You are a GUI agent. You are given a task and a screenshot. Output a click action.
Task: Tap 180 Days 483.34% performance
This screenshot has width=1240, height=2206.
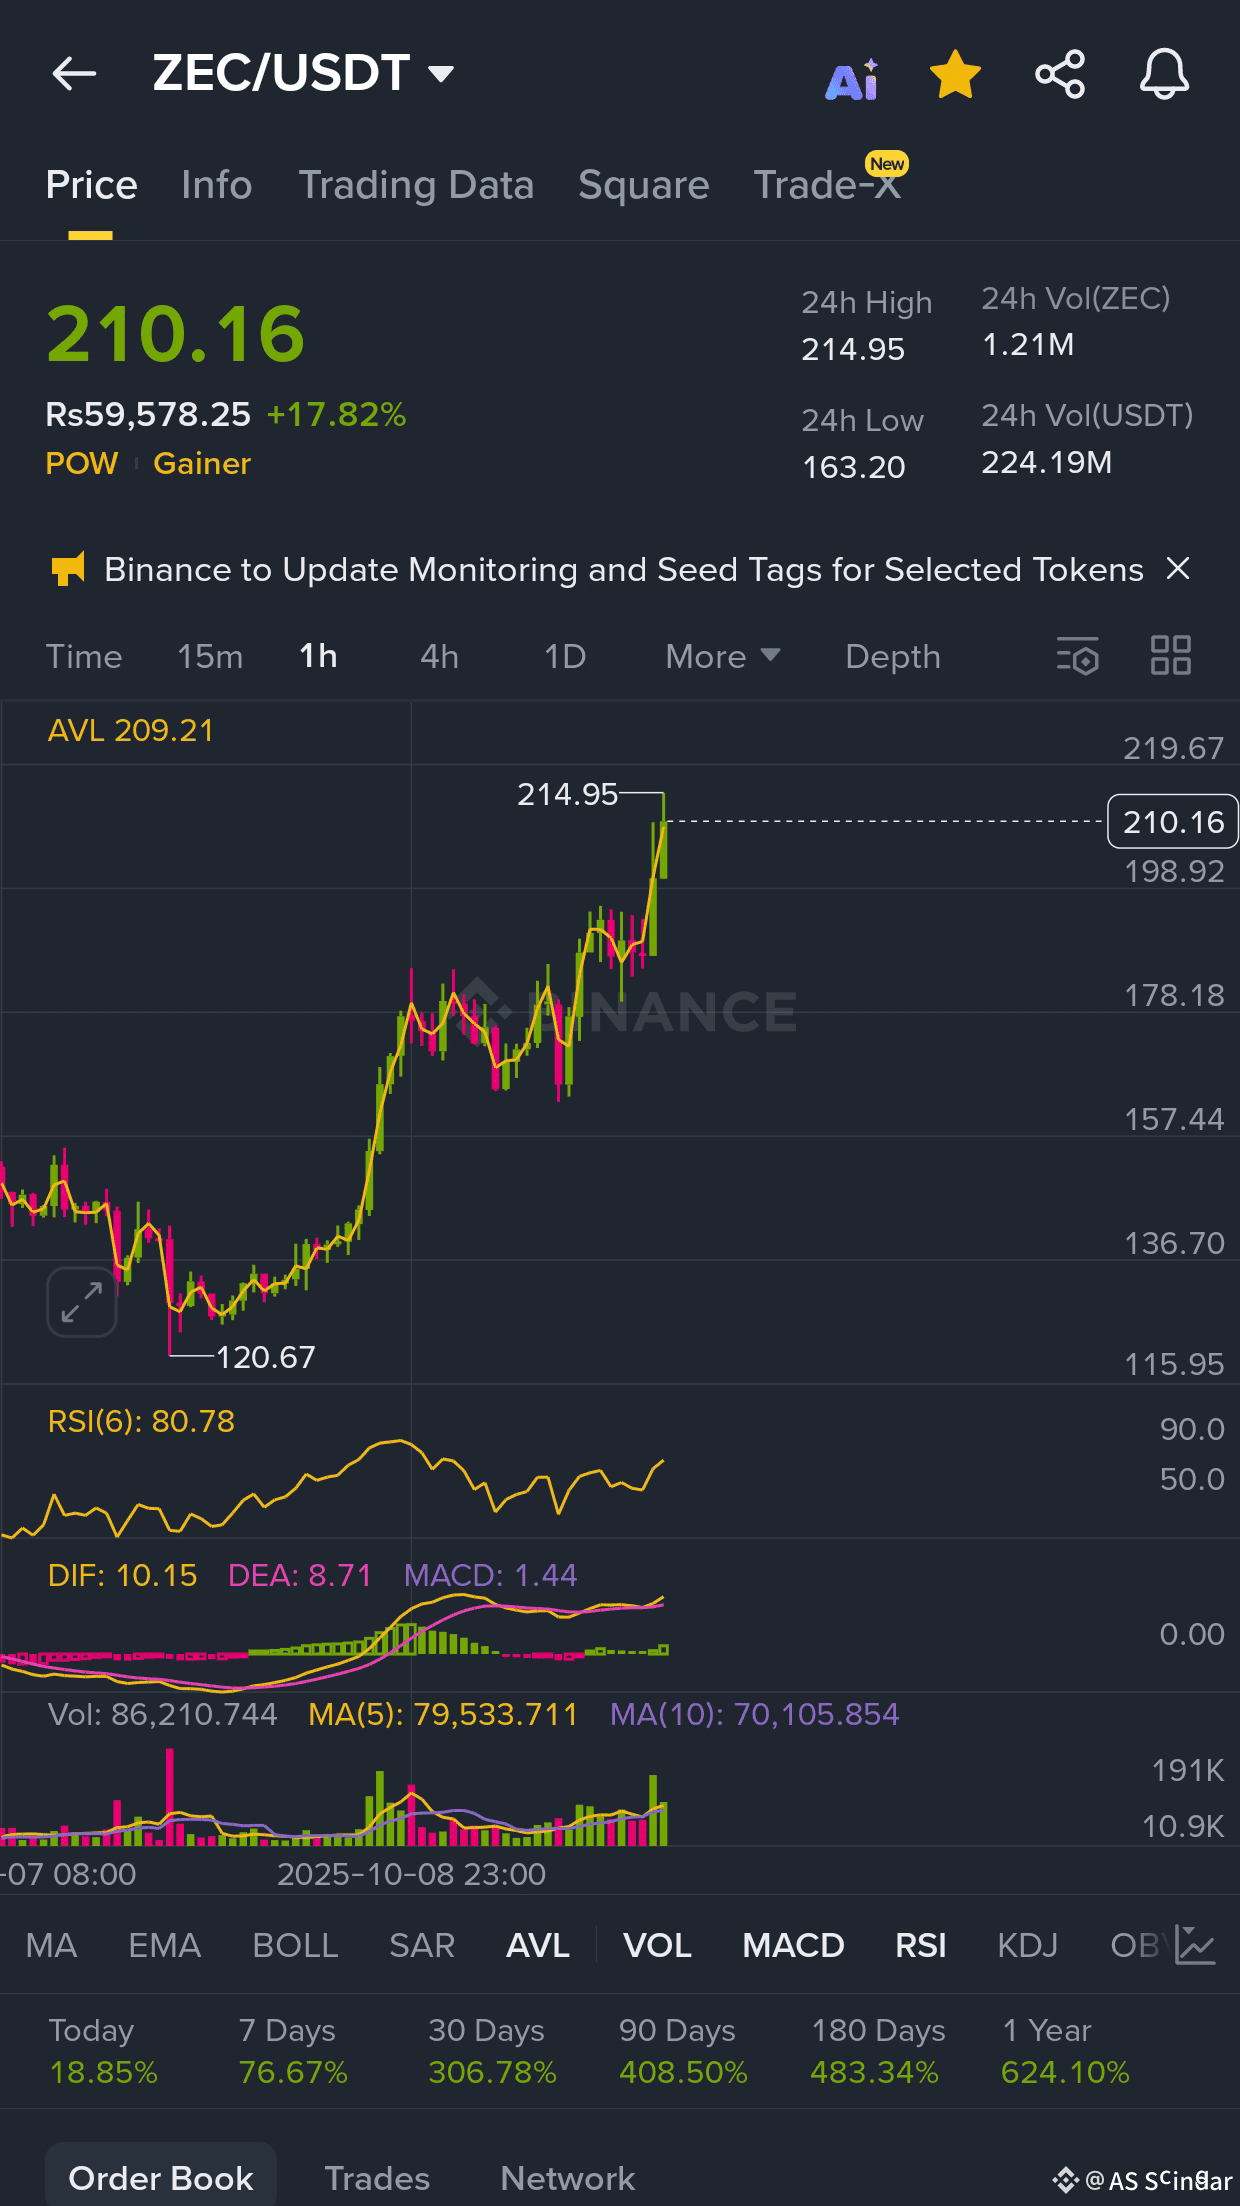coord(877,2051)
